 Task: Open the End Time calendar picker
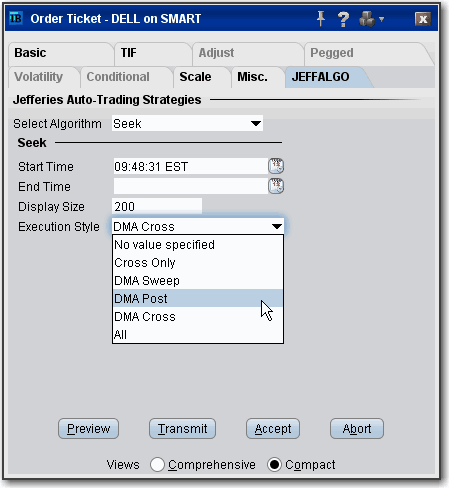click(x=276, y=186)
